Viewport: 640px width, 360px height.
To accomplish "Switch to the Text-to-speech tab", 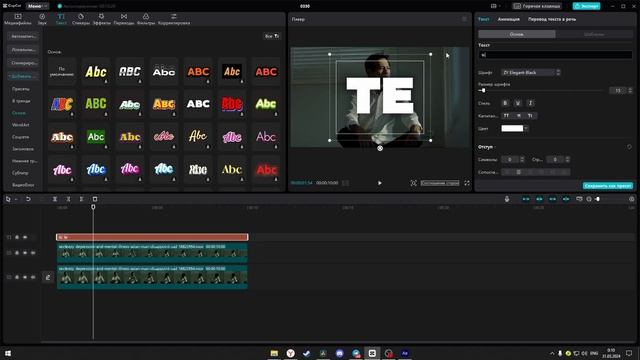I will (552, 19).
